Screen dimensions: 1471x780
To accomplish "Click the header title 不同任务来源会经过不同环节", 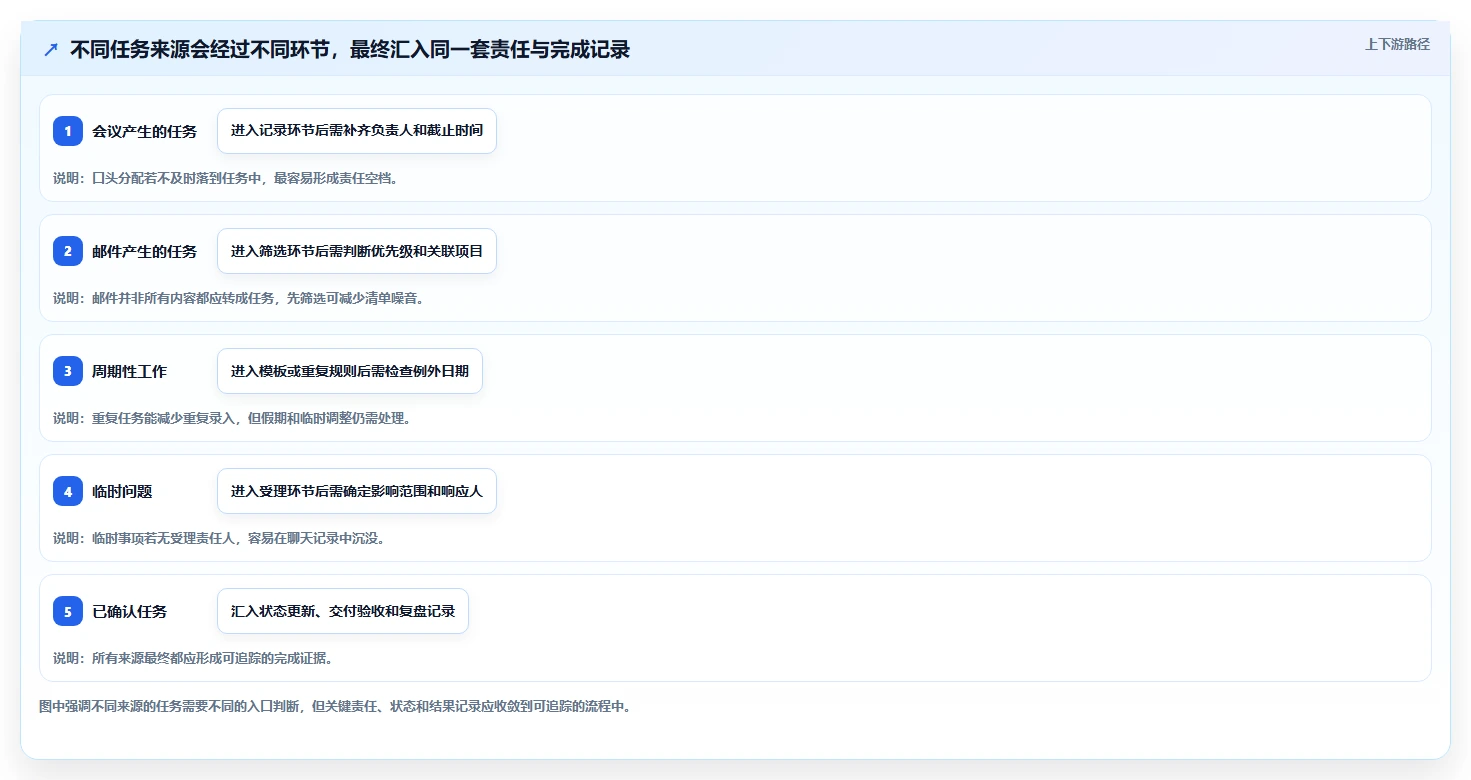I will click(350, 49).
